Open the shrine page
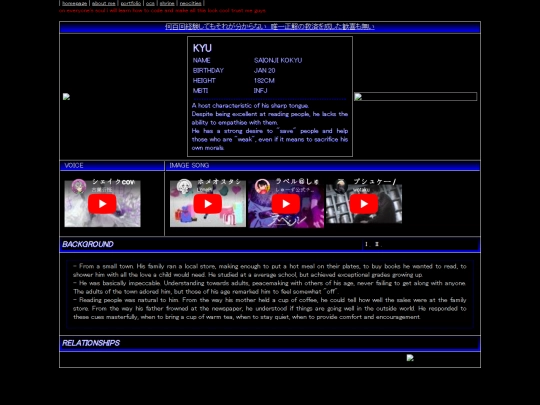Screen dimensions: 540x405 (x=167, y=3)
